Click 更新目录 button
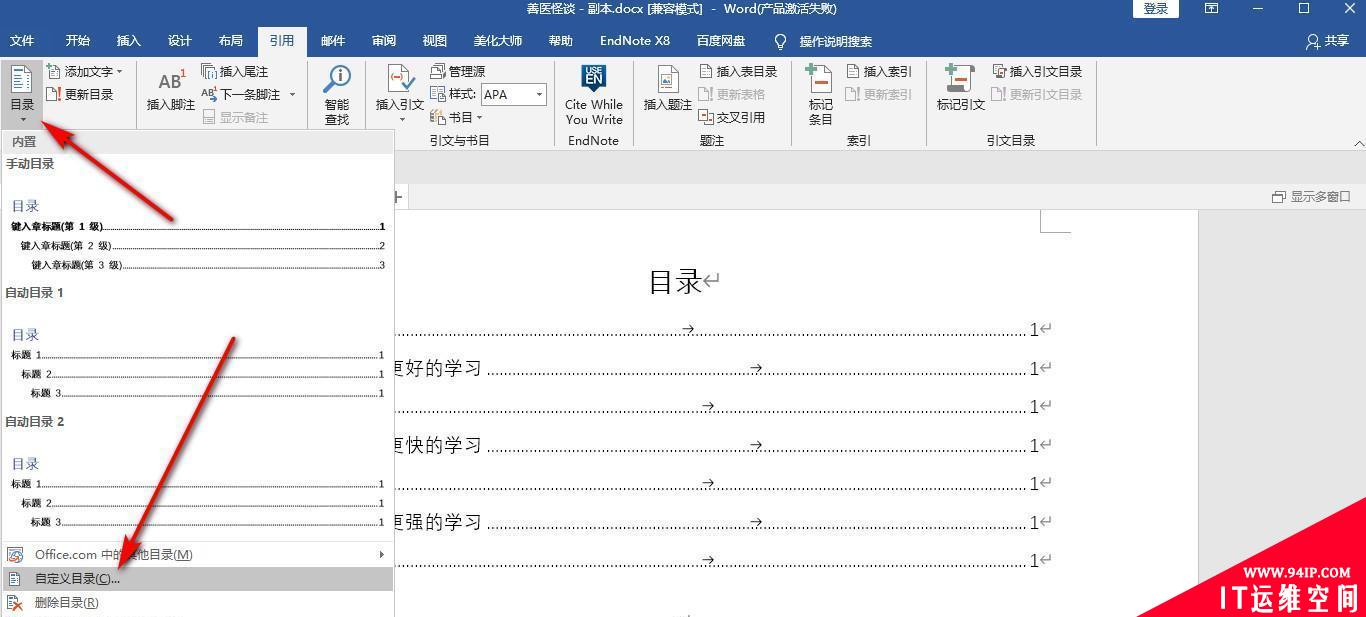This screenshot has height=617, width=1366. tap(80, 94)
